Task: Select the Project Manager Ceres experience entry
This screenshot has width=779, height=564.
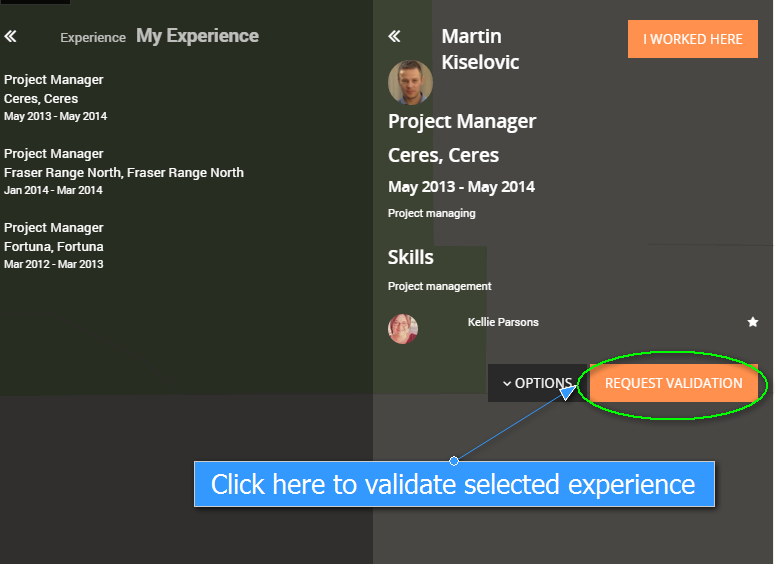Action: click(x=54, y=97)
